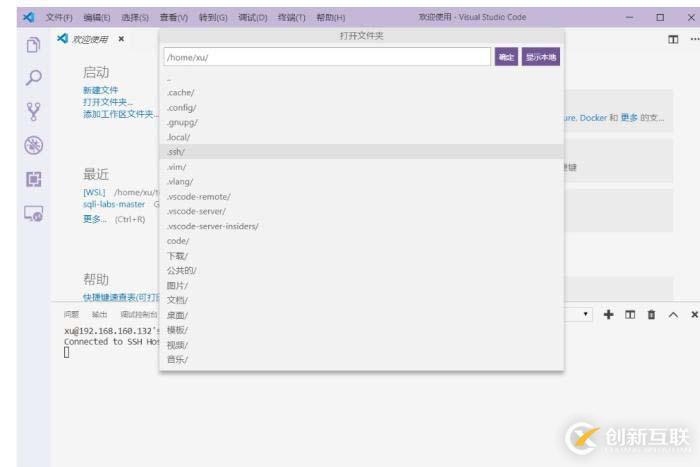Open the Search view in activity bar
Image resolution: width=700 pixels, height=467 pixels.
(x=33, y=78)
